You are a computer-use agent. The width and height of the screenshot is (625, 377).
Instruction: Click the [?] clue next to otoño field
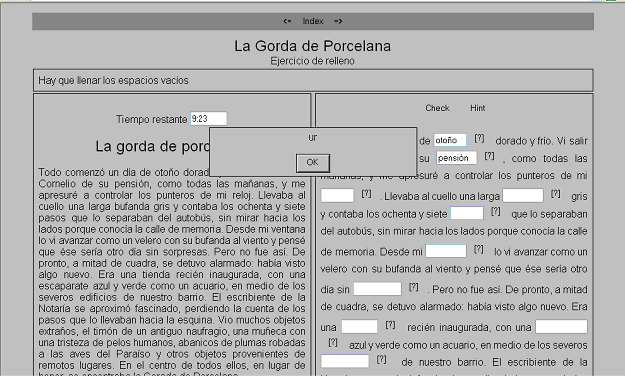(479, 138)
